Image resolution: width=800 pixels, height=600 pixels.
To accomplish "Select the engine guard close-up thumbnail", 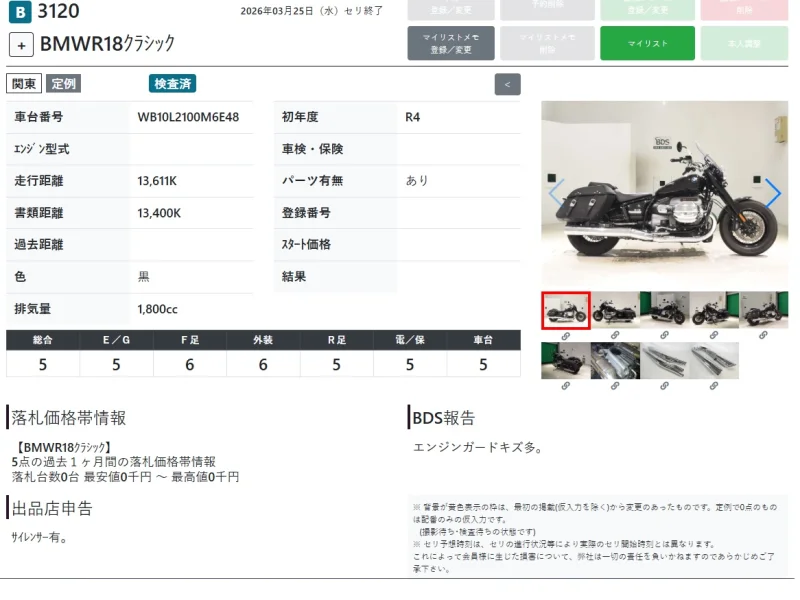I will 615,361.
